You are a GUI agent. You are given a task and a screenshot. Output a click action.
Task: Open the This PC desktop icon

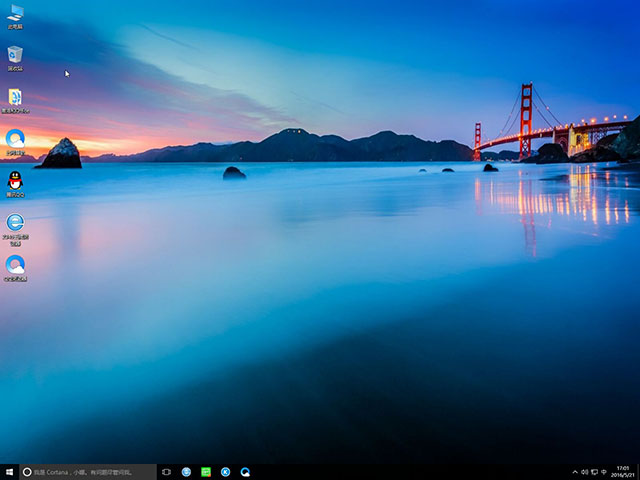(x=15, y=14)
